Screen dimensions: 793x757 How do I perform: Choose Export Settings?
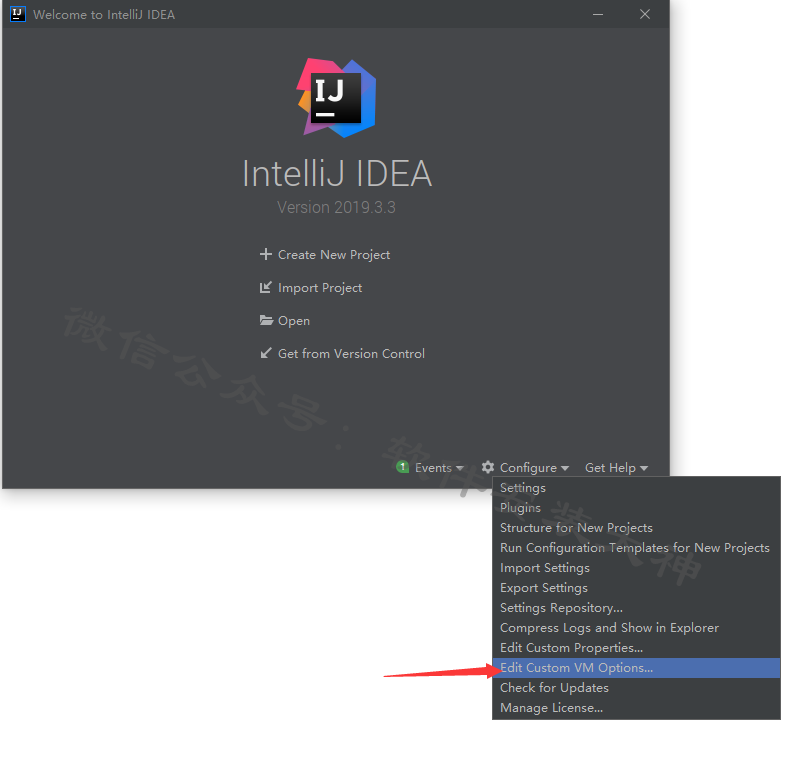[x=636, y=588]
